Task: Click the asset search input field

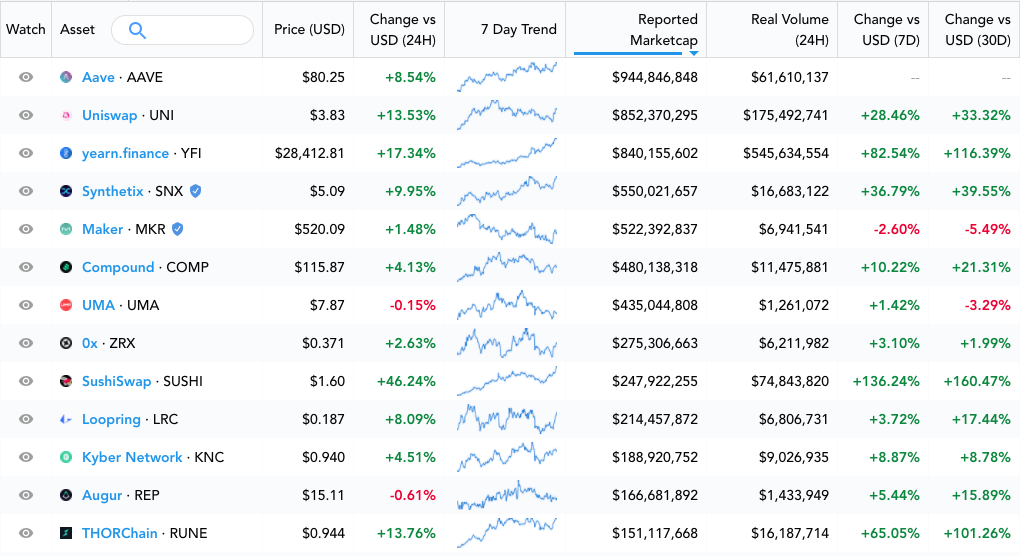Action: click(182, 30)
